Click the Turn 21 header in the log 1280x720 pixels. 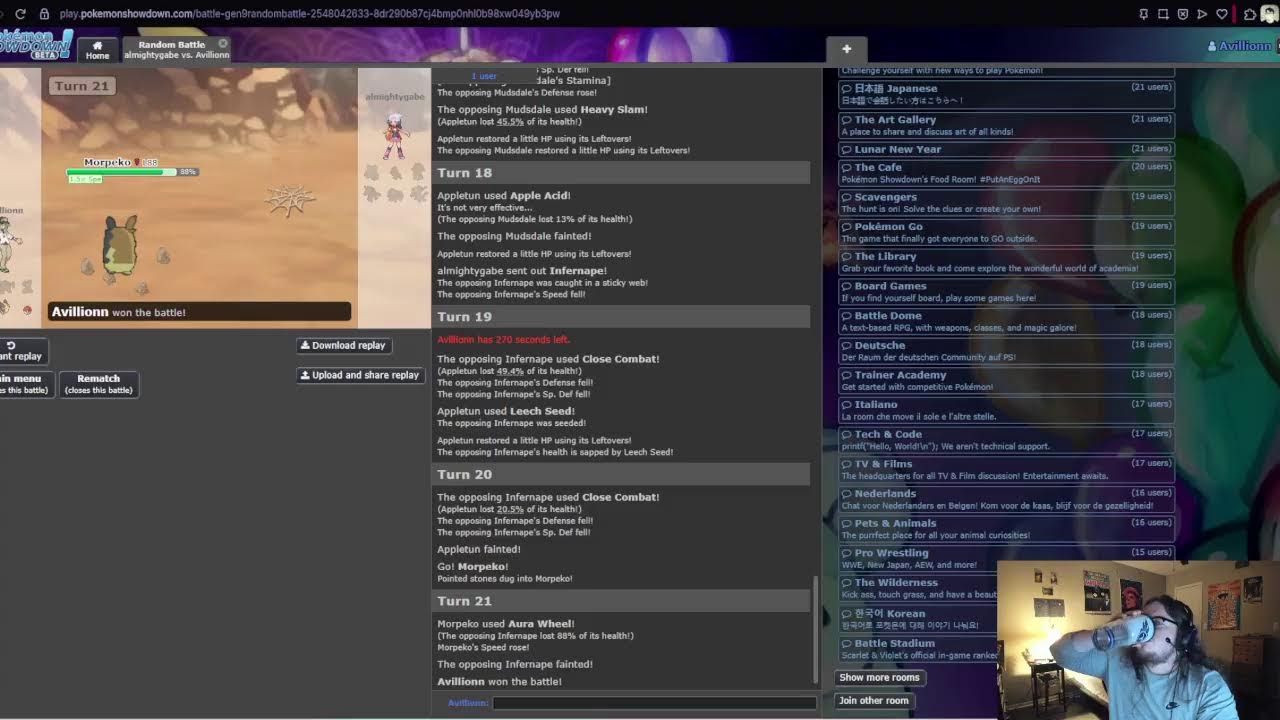[x=621, y=601]
